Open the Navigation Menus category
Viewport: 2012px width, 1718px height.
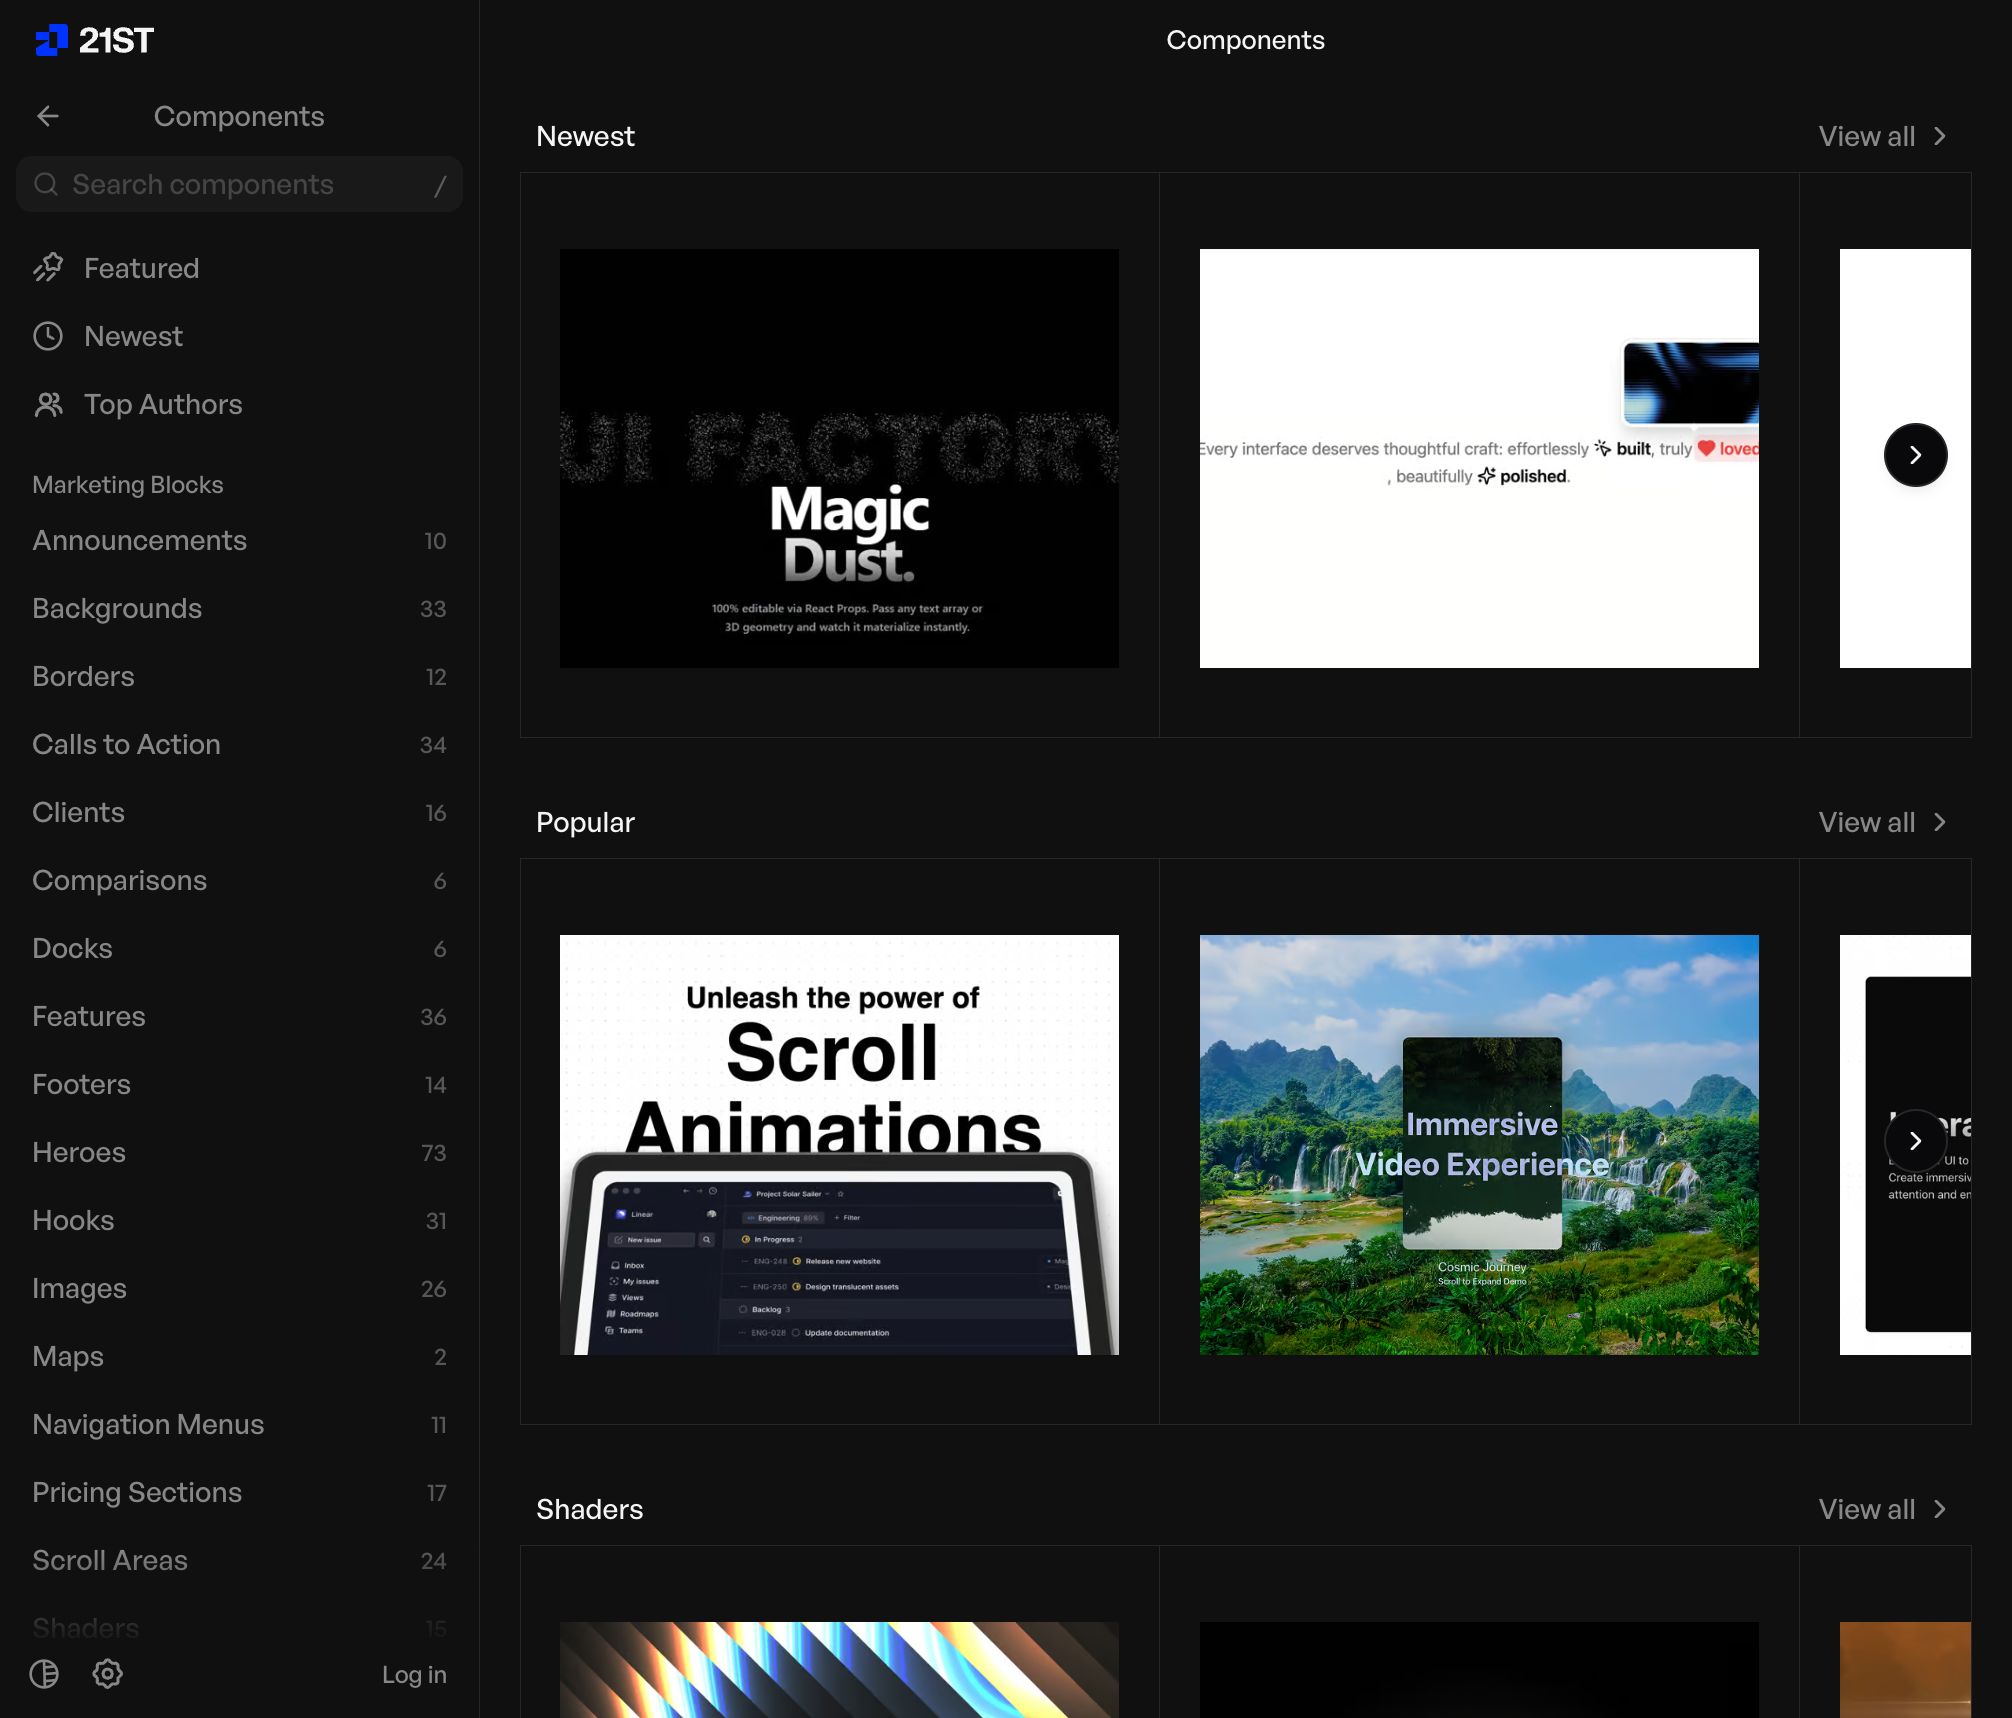tap(239, 1424)
